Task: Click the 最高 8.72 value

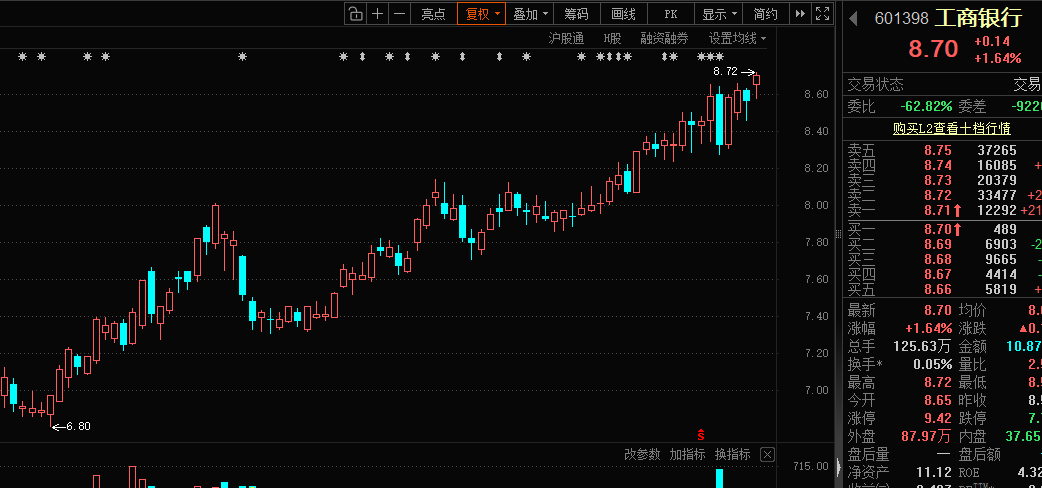Action: pyautogui.click(x=938, y=382)
